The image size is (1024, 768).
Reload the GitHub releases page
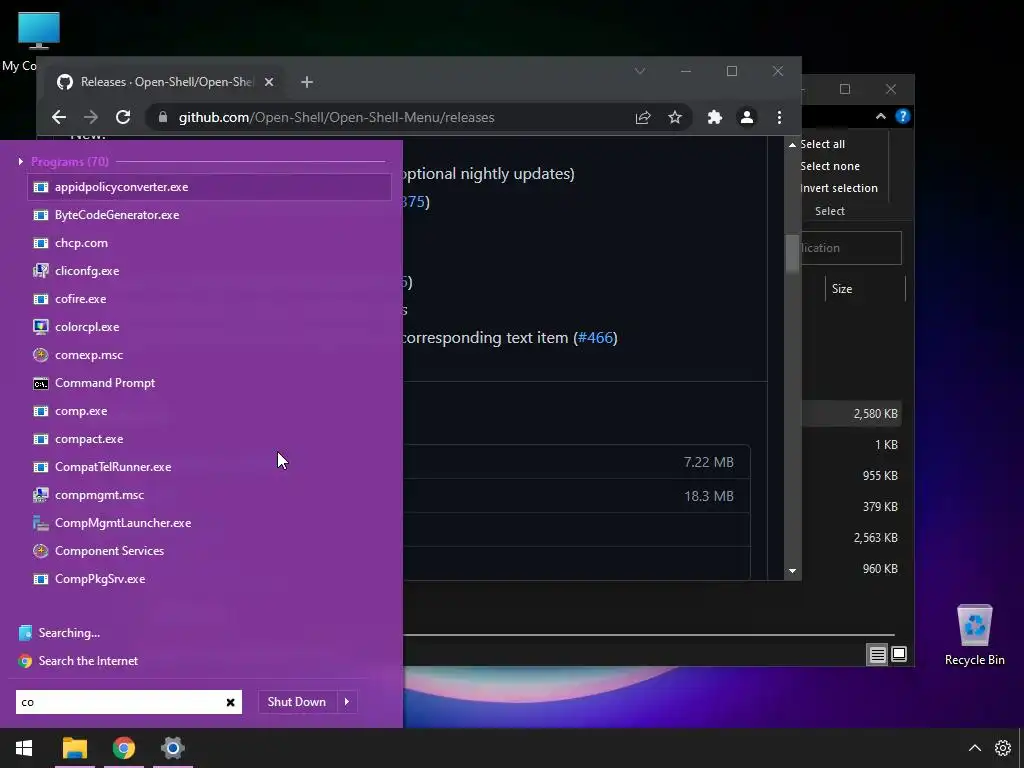tap(123, 118)
